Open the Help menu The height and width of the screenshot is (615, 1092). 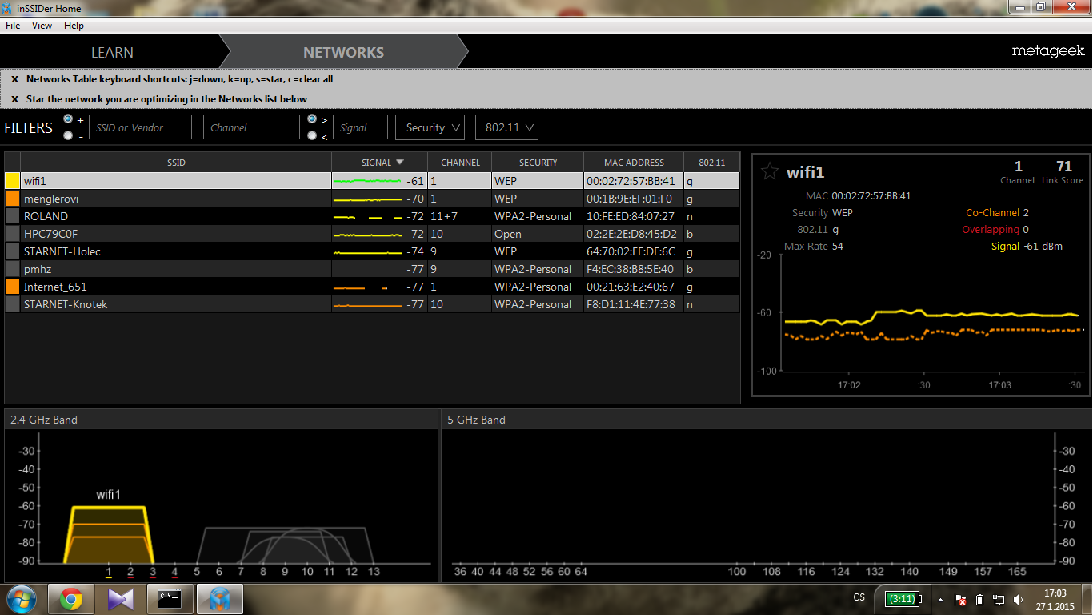coord(74,26)
